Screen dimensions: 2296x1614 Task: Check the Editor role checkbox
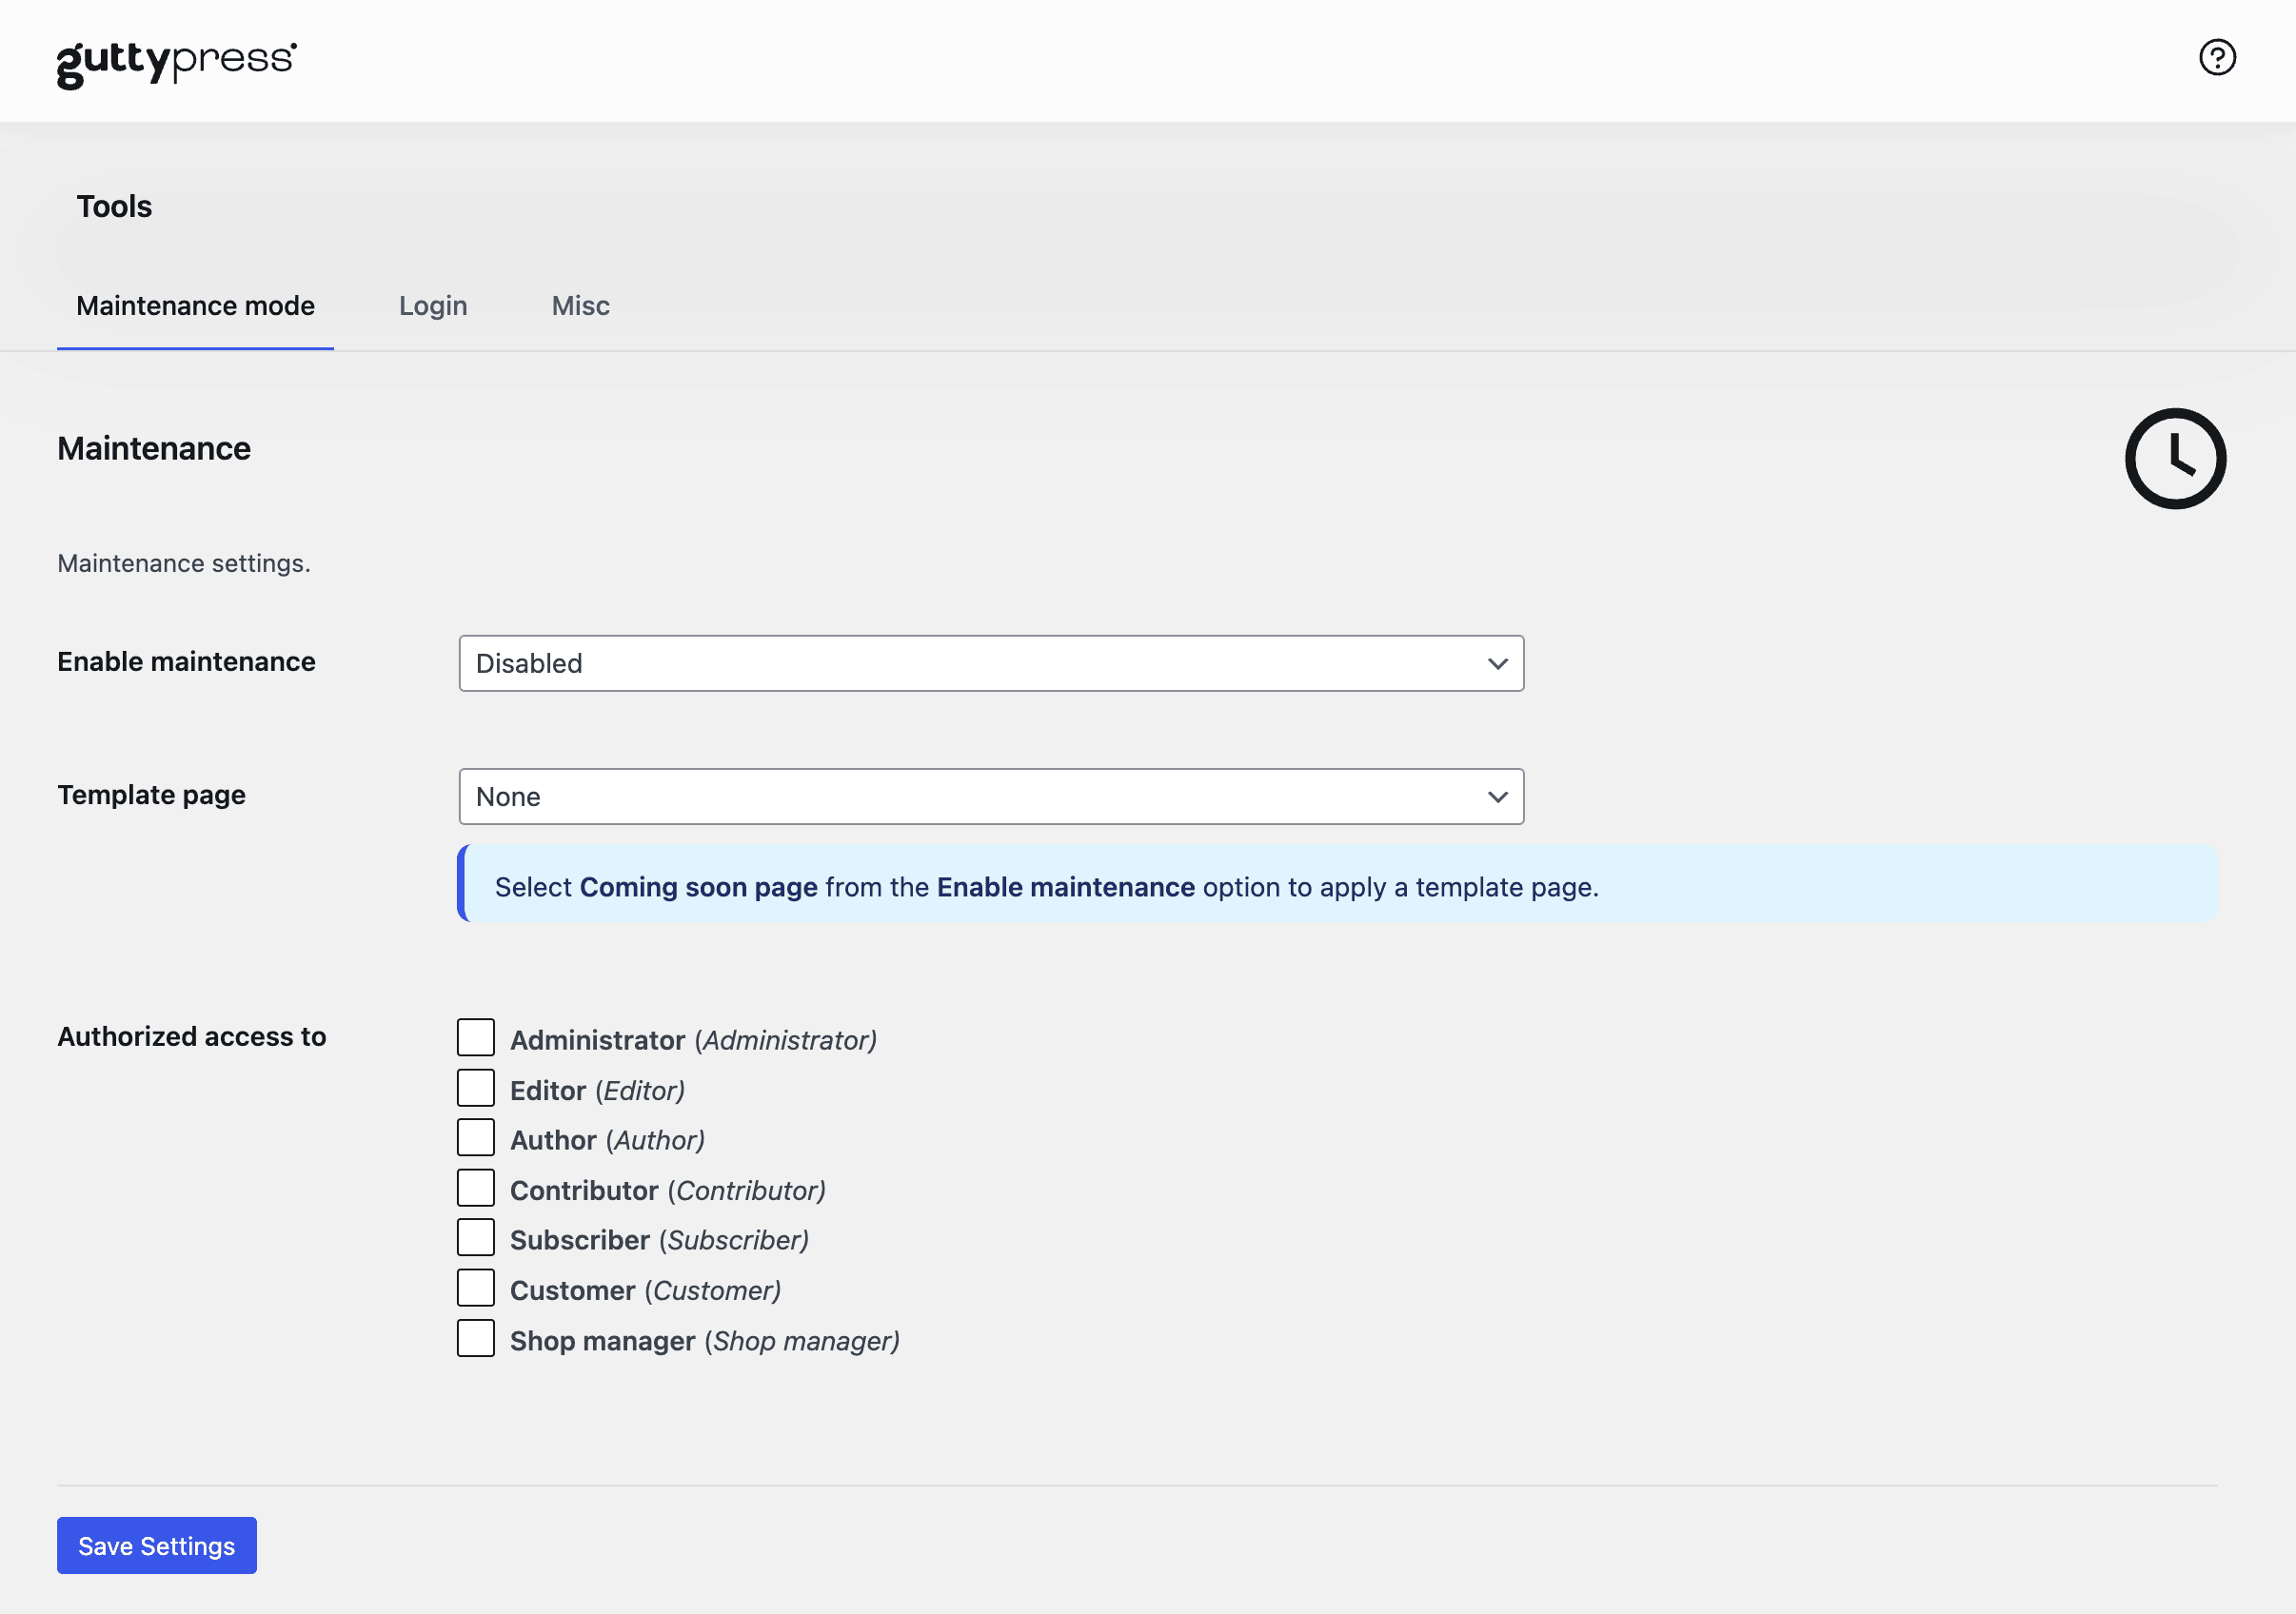click(x=476, y=1088)
